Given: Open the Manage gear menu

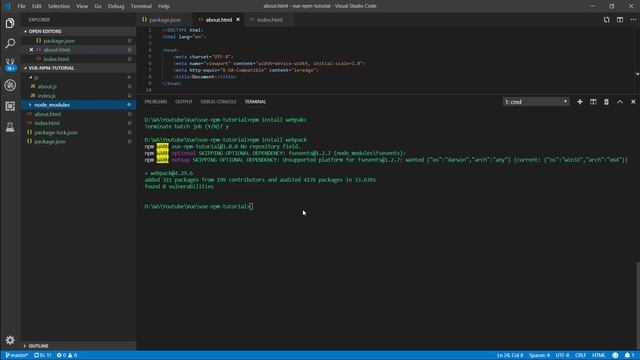Looking at the screenshot, I should pos(10,340).
